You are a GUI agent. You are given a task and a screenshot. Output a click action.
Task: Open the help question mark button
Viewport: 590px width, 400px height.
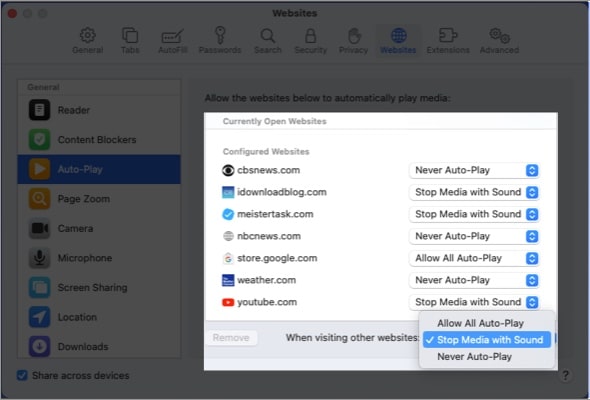click(x=565, y=375)
